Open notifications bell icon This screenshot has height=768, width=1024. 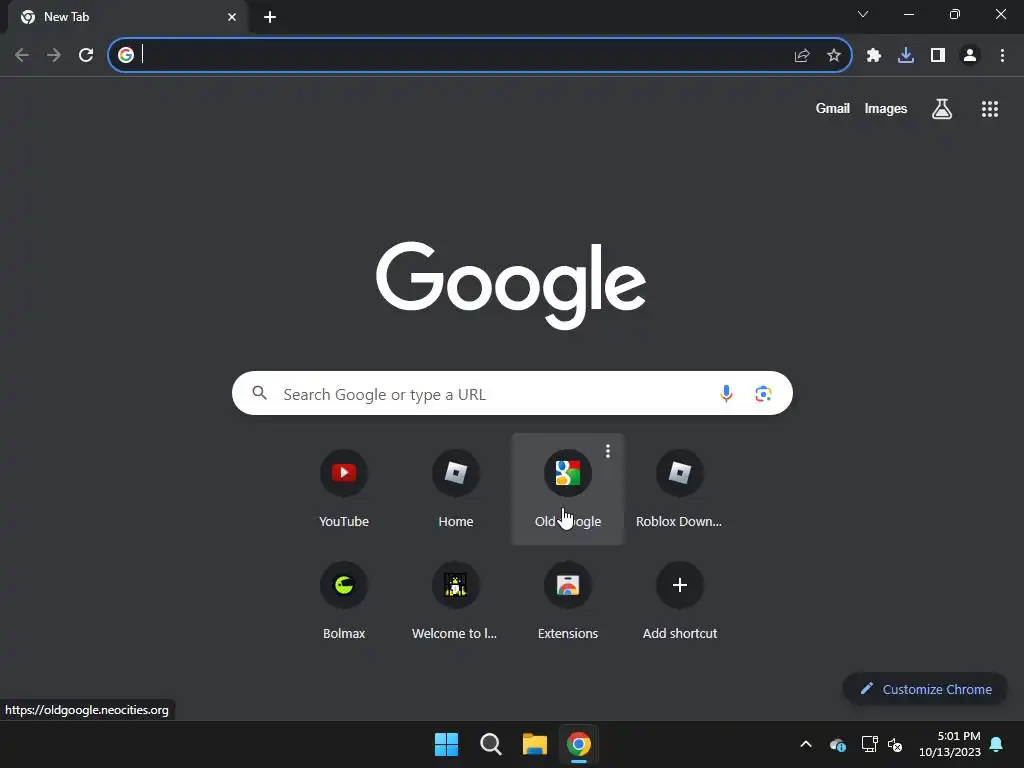tap(997, 744)
